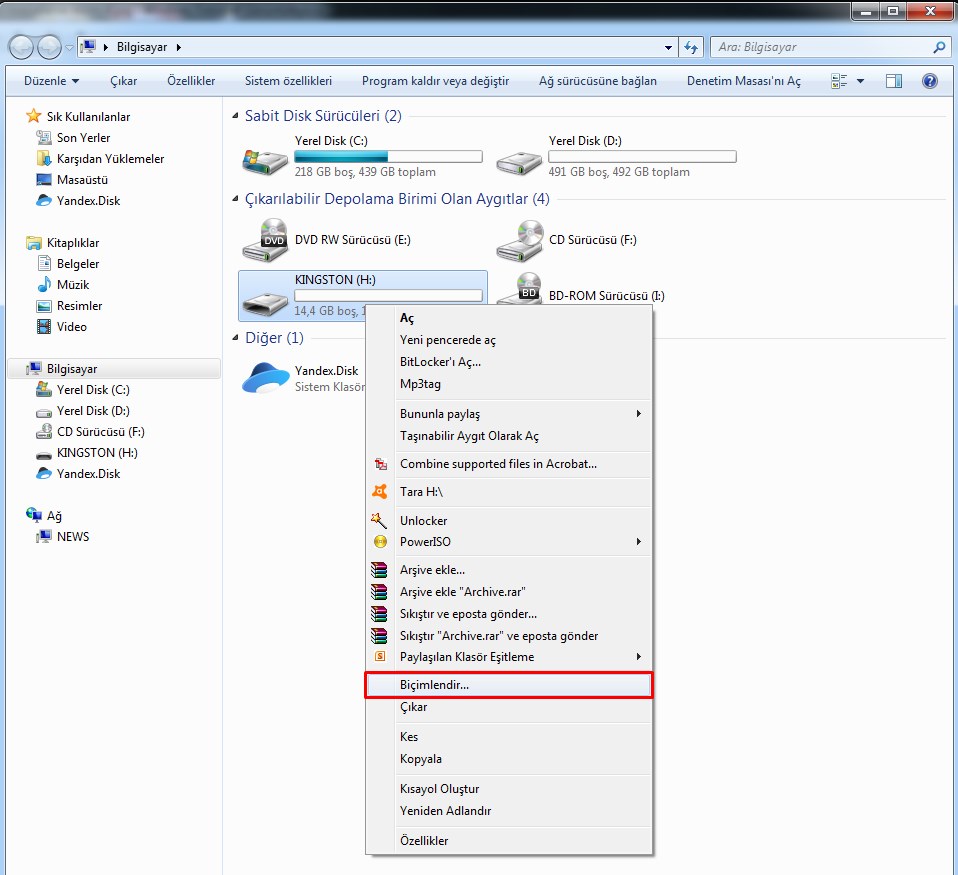
Task: Click Sistem özellikleri toolbar button
Action: (x=288, y=81)
